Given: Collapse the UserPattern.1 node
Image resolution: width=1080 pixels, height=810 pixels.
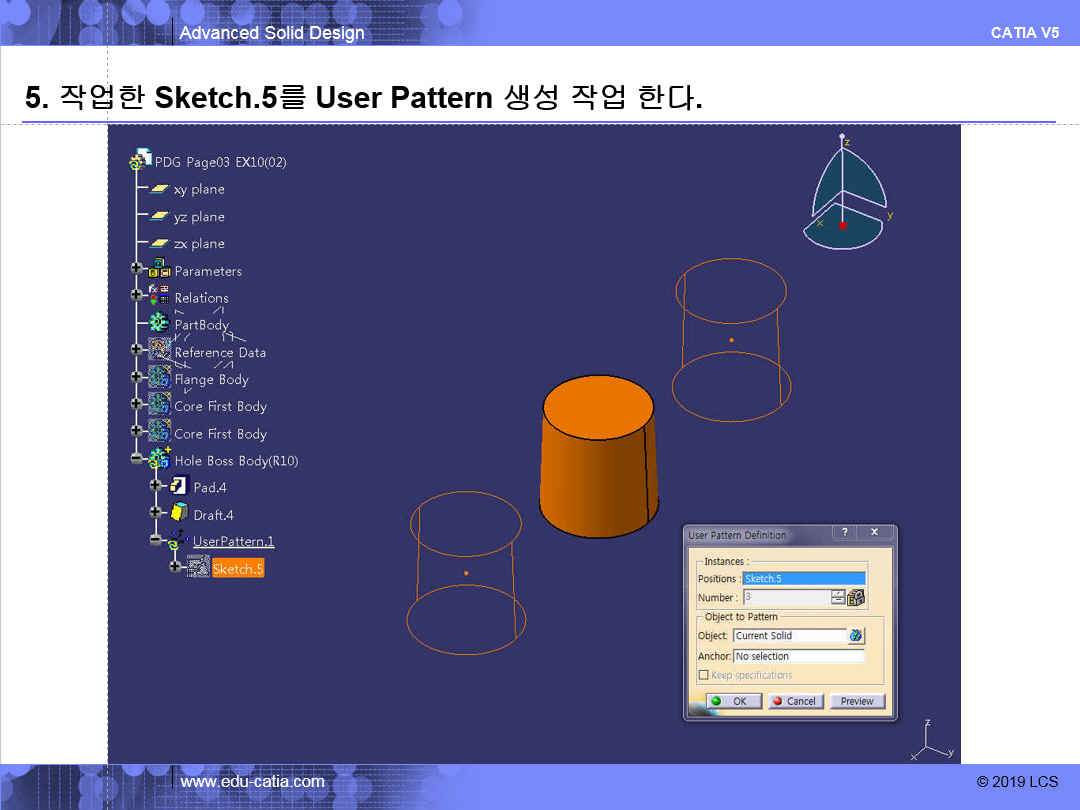Looking at the screenshot, I should pos(155,540).
